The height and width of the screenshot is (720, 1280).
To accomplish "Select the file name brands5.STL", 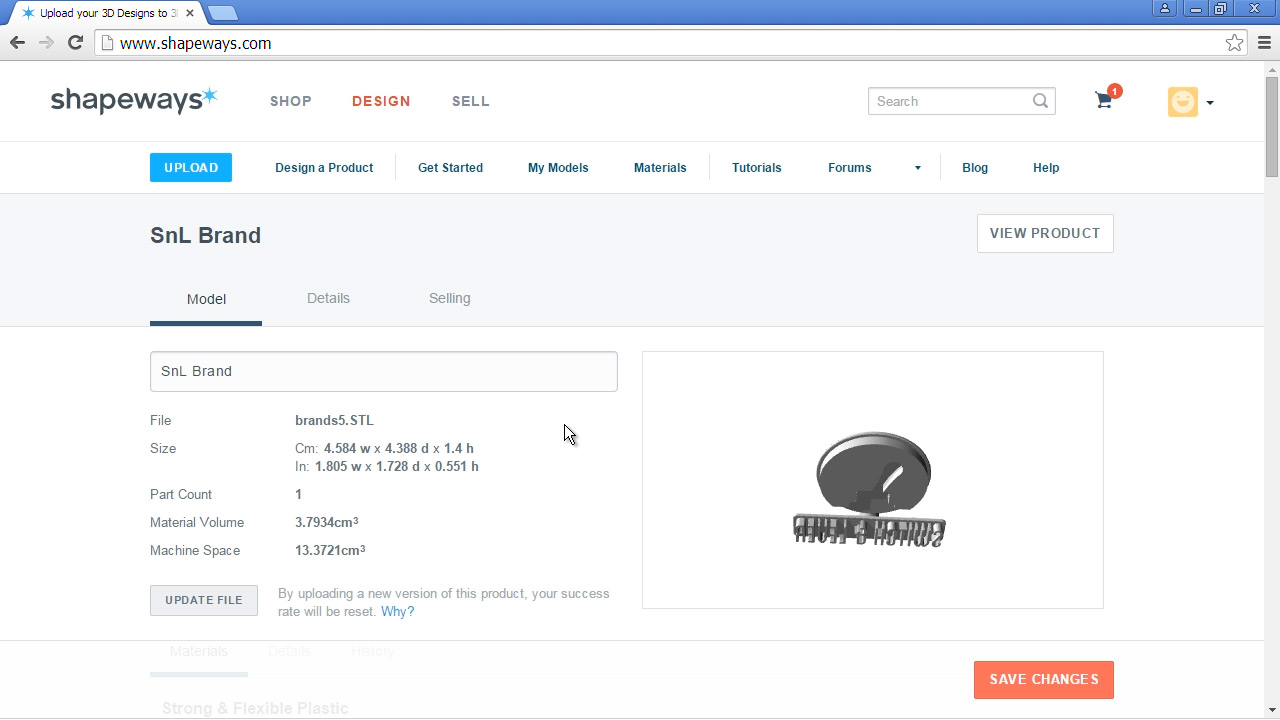I will [x=334, y=421].
